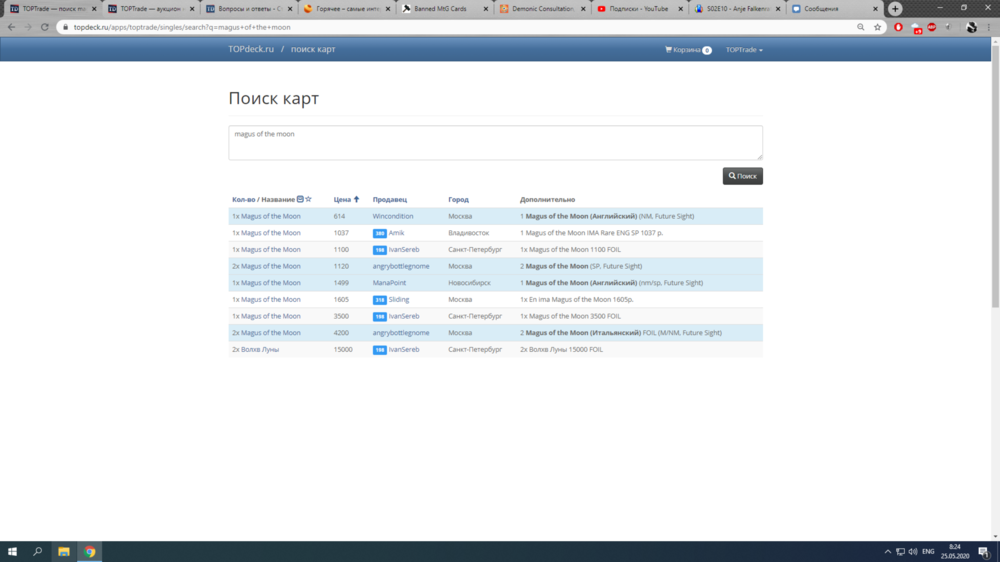The height and width of the screenshot is (562, 1000).
Task: Open the Корзина shopping cart
Action: [687, 49]
